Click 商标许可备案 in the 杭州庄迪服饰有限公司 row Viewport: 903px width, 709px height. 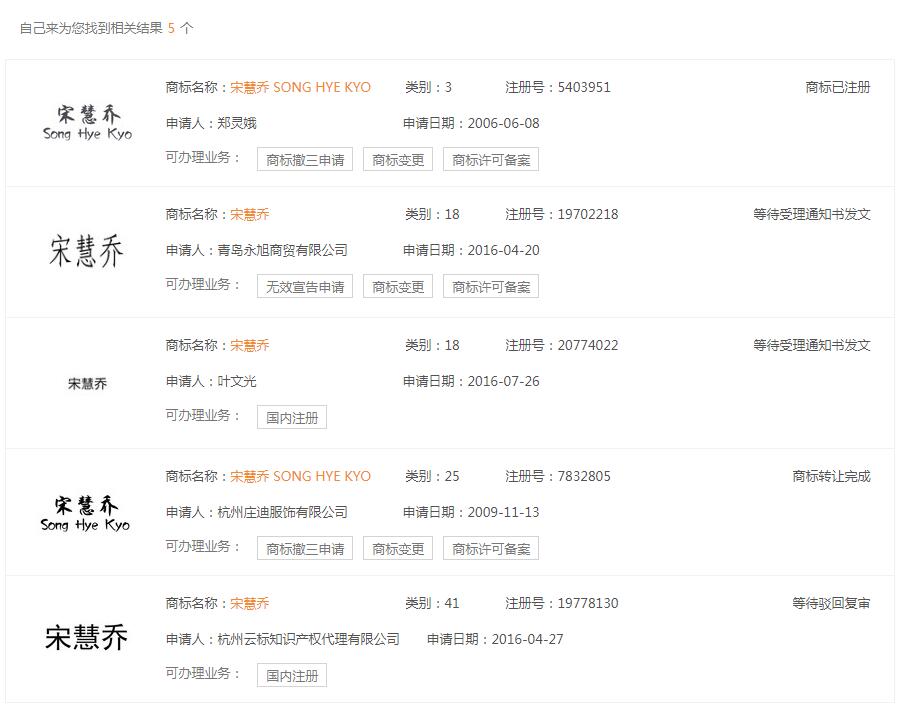pyautogui.click(x=491, y=548)
